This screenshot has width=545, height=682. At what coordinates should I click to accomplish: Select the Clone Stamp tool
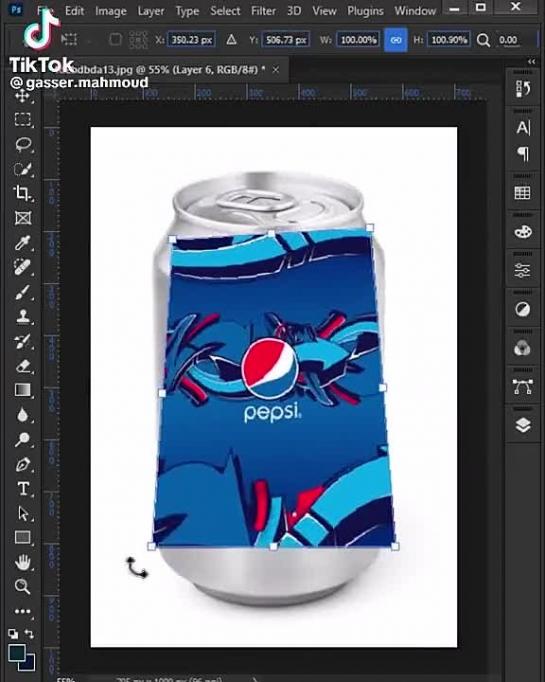click(x=23, y=317)
